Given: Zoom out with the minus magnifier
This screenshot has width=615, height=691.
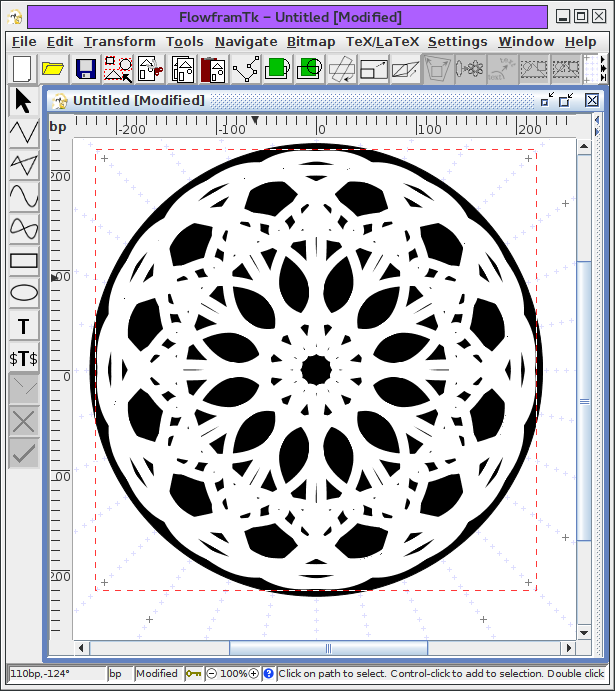Looking at the screenshot, I should pos(212,673).
